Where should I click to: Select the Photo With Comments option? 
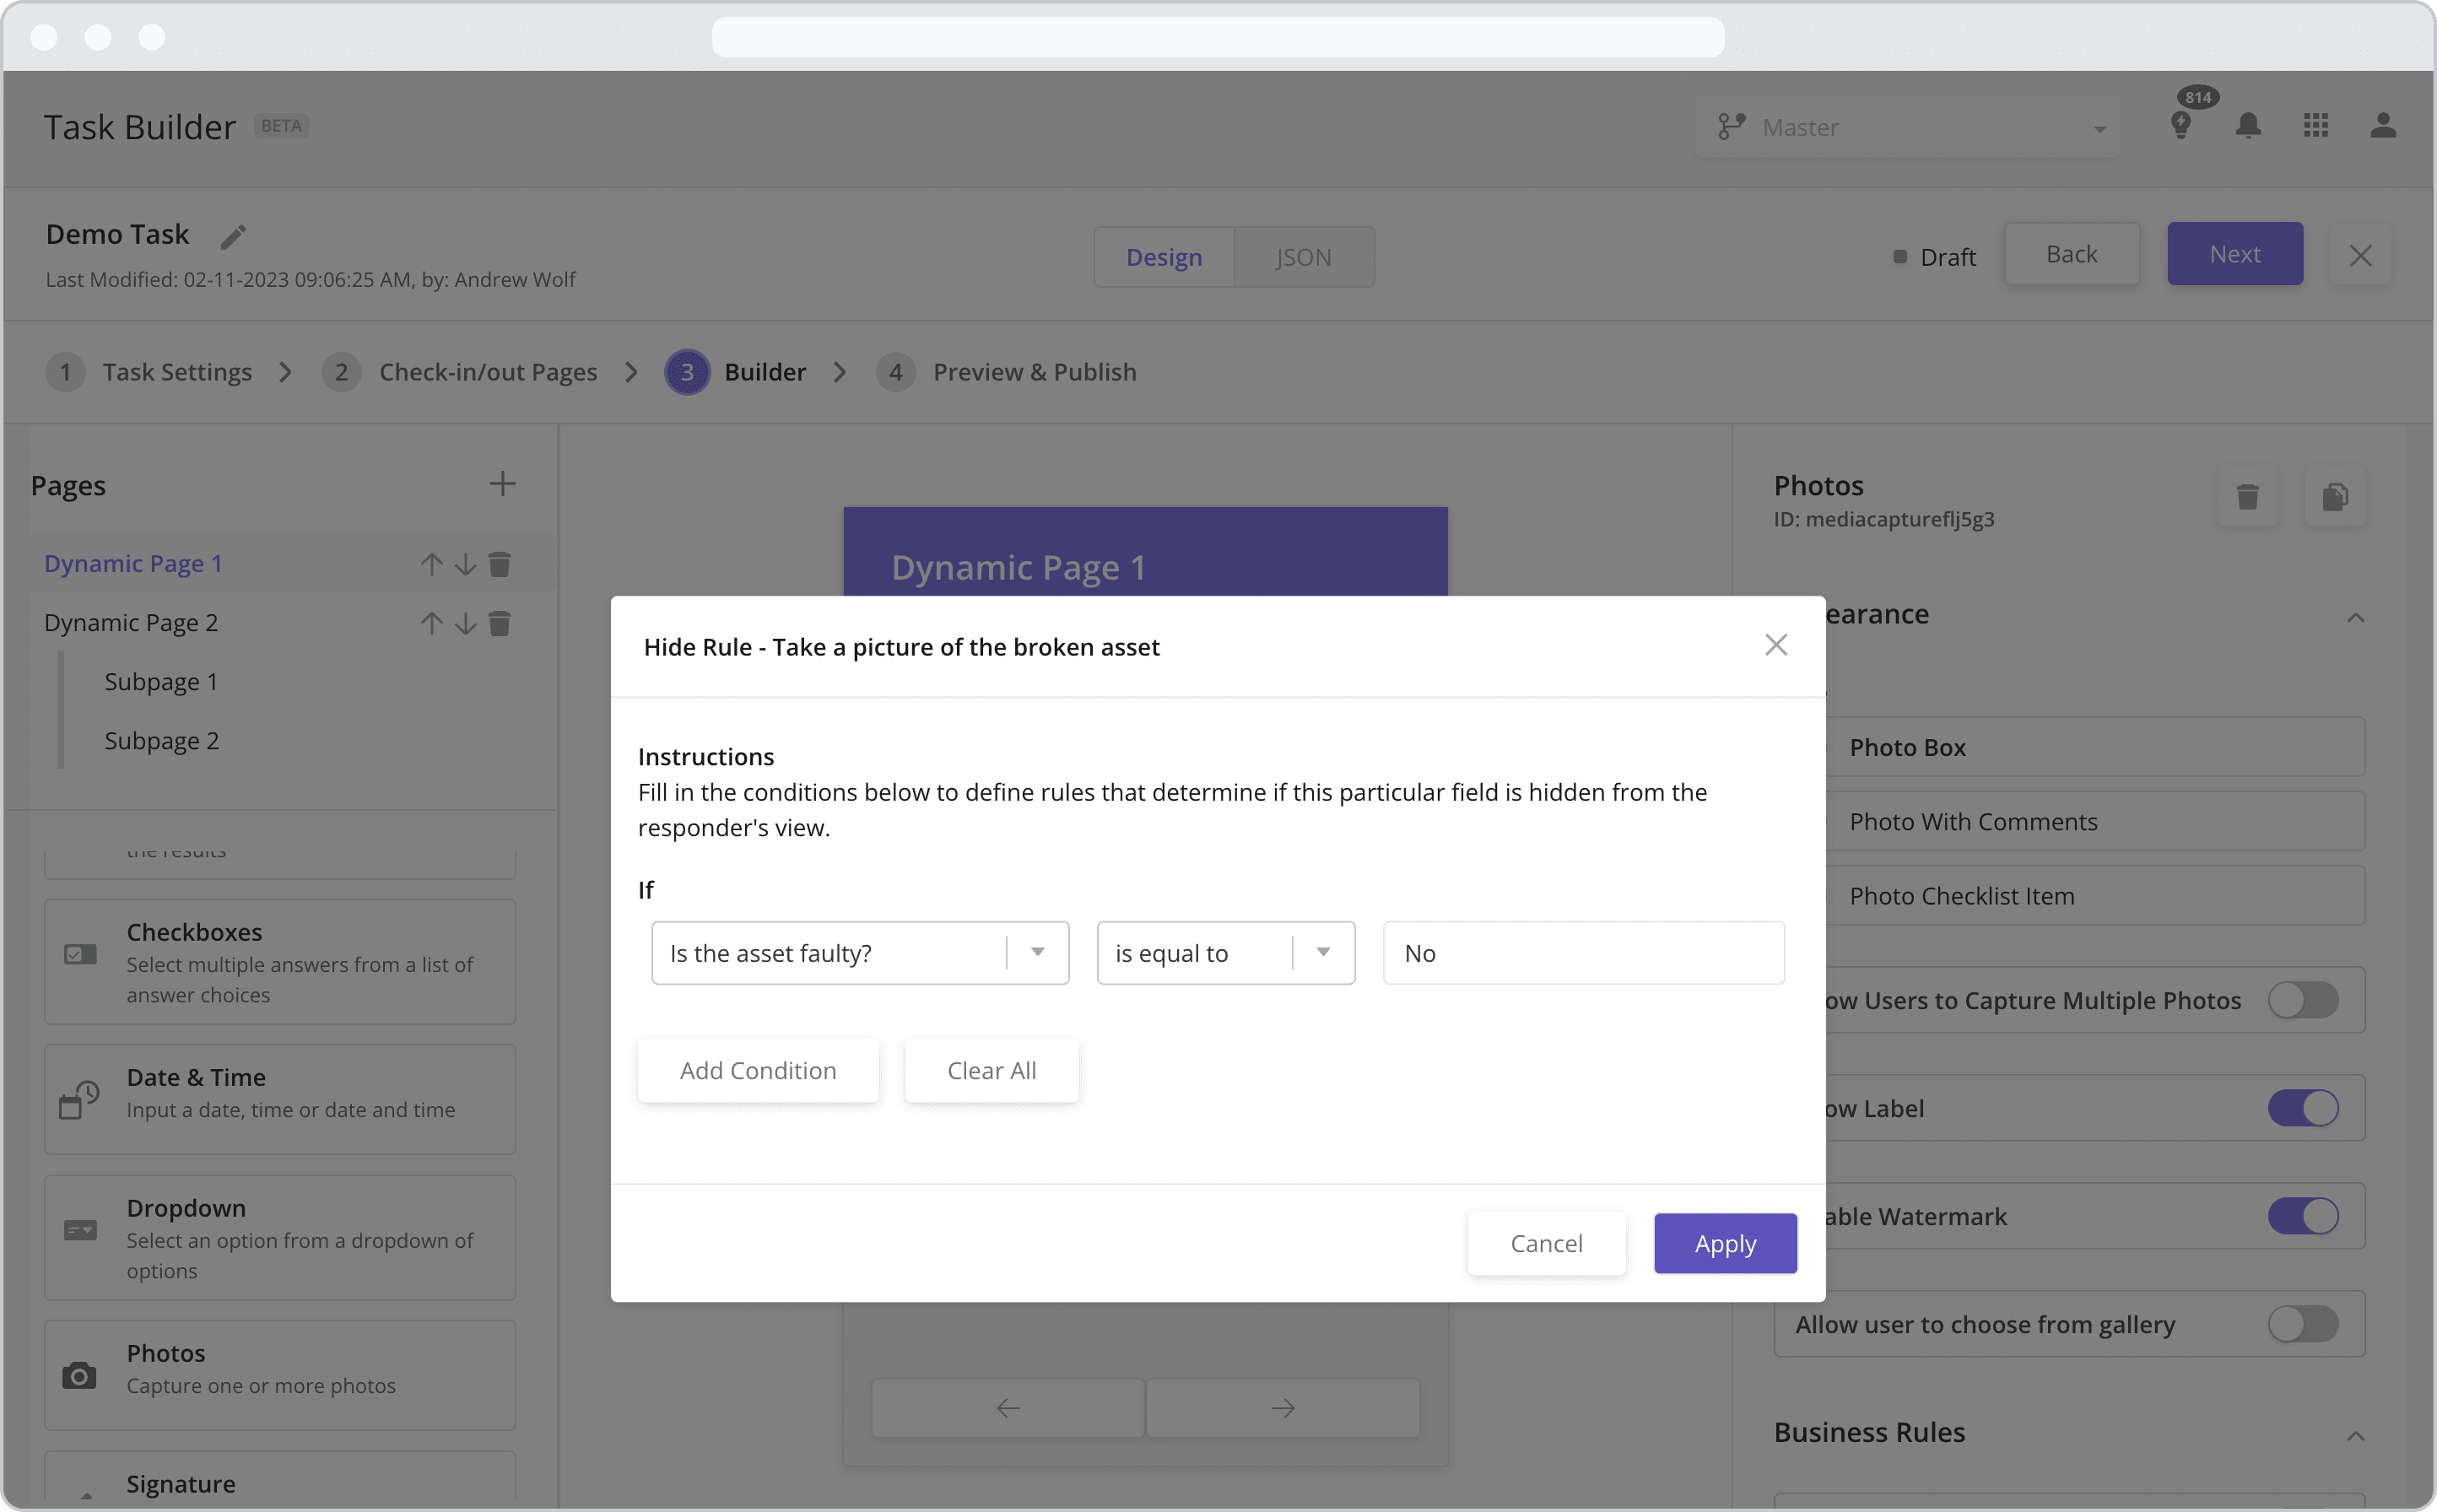[2095, 821]
